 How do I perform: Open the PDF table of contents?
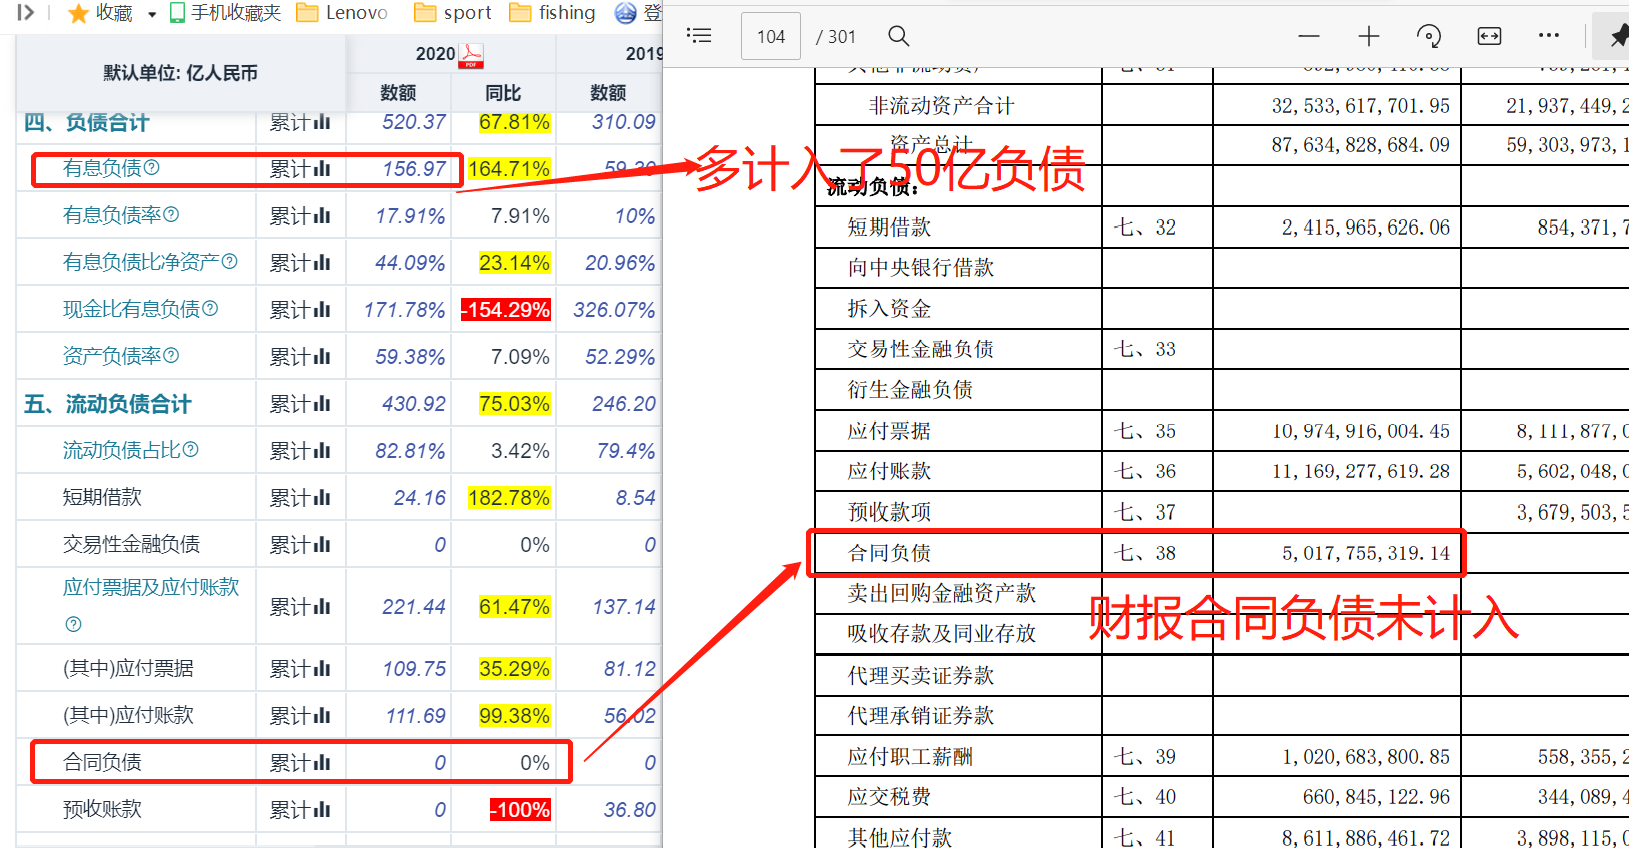(699, 36)
